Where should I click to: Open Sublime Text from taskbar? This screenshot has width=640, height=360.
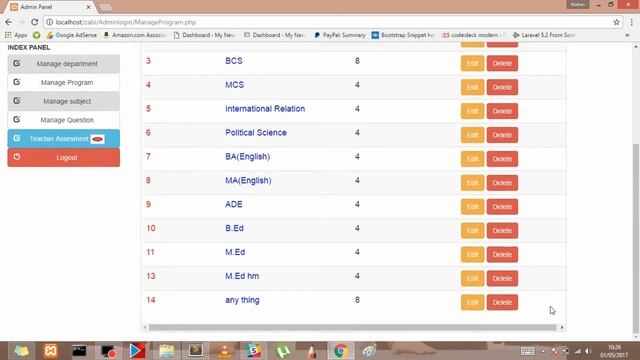[x=196, y=351]
